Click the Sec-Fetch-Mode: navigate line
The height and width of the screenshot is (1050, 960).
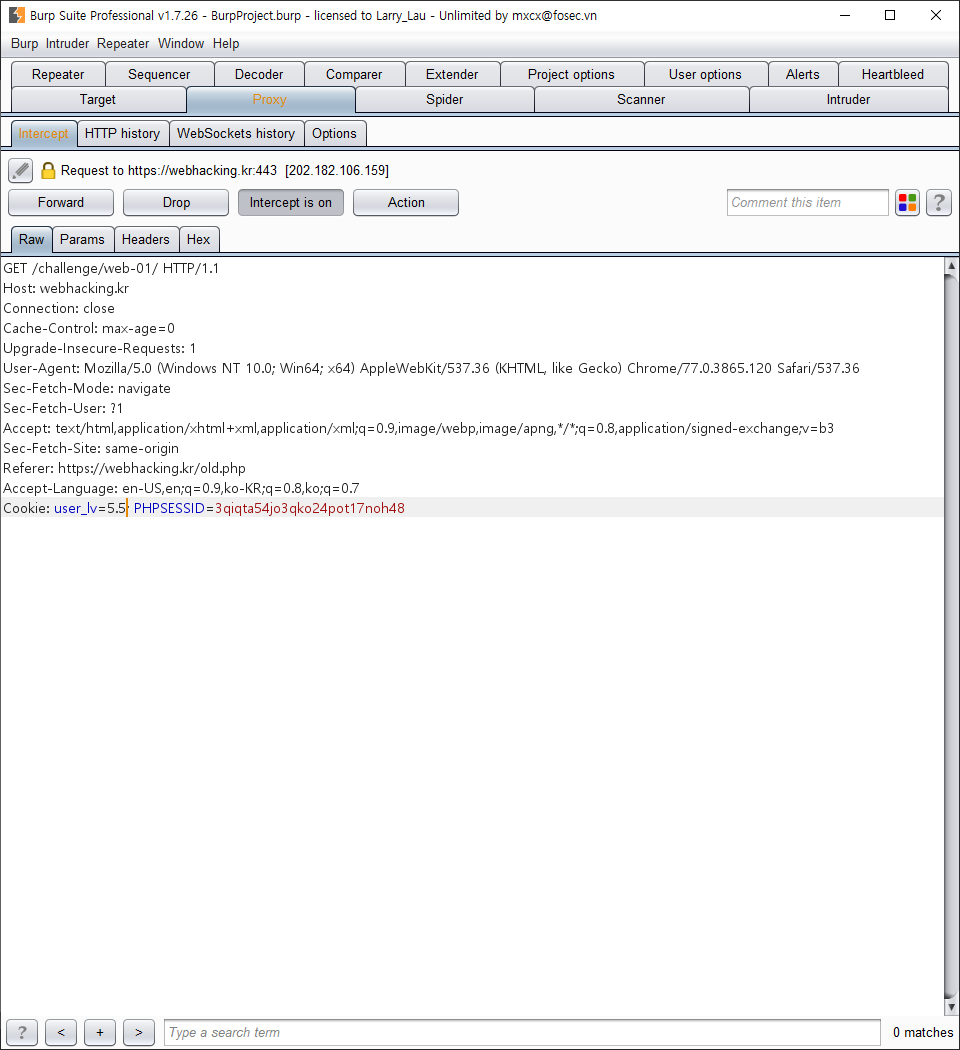pyautogui.click(x=87, y=388)
